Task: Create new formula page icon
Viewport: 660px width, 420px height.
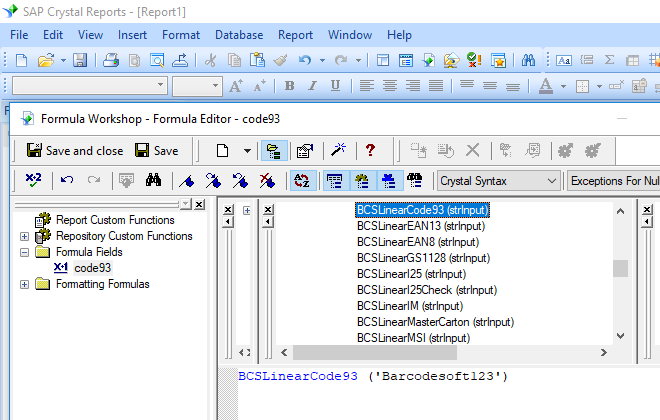Action: tap(222, 150)
